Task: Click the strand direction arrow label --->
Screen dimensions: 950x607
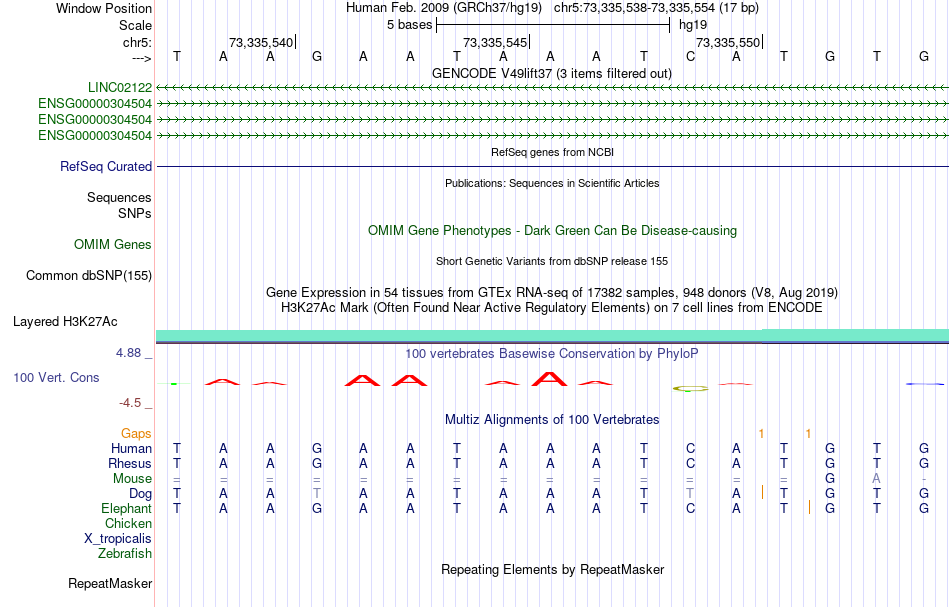Action: pyautogui.click(x=142, y=59)
